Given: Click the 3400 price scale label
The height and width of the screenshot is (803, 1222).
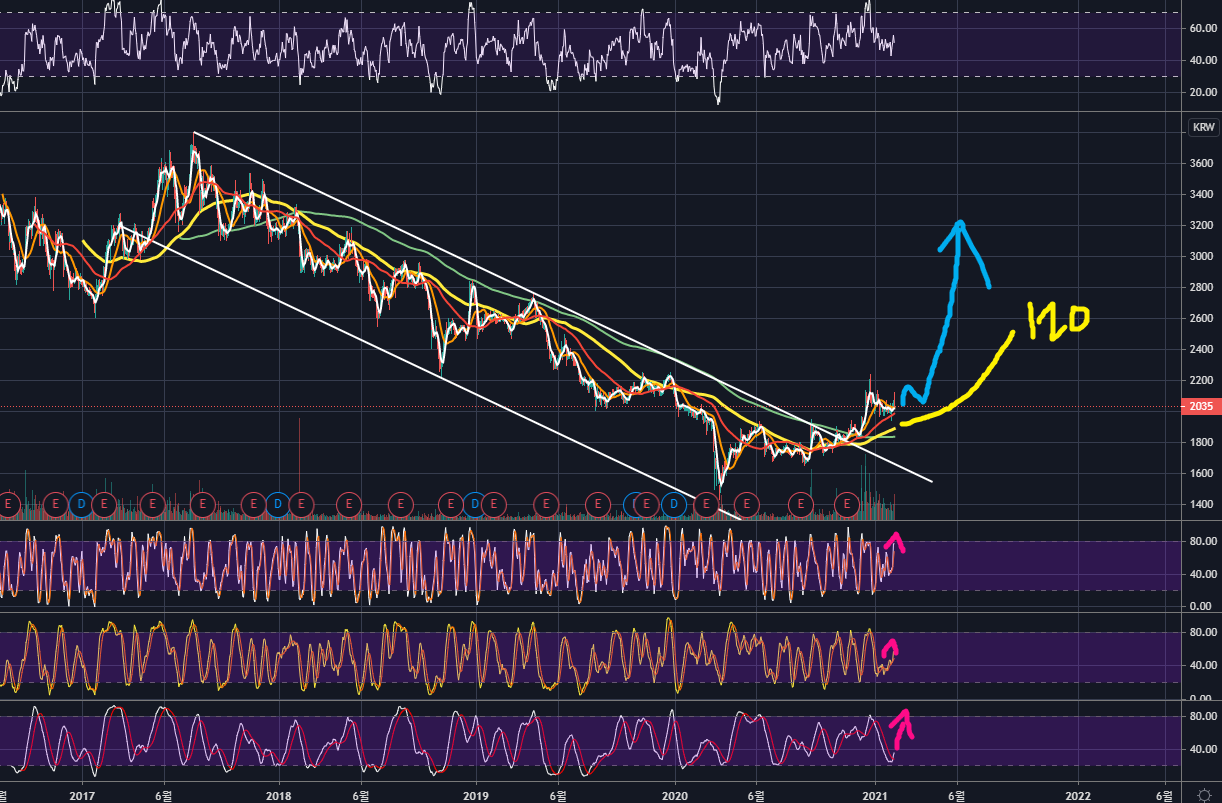Looking at the screenshot, I should pyautogui.click(x=1201, y=194).
